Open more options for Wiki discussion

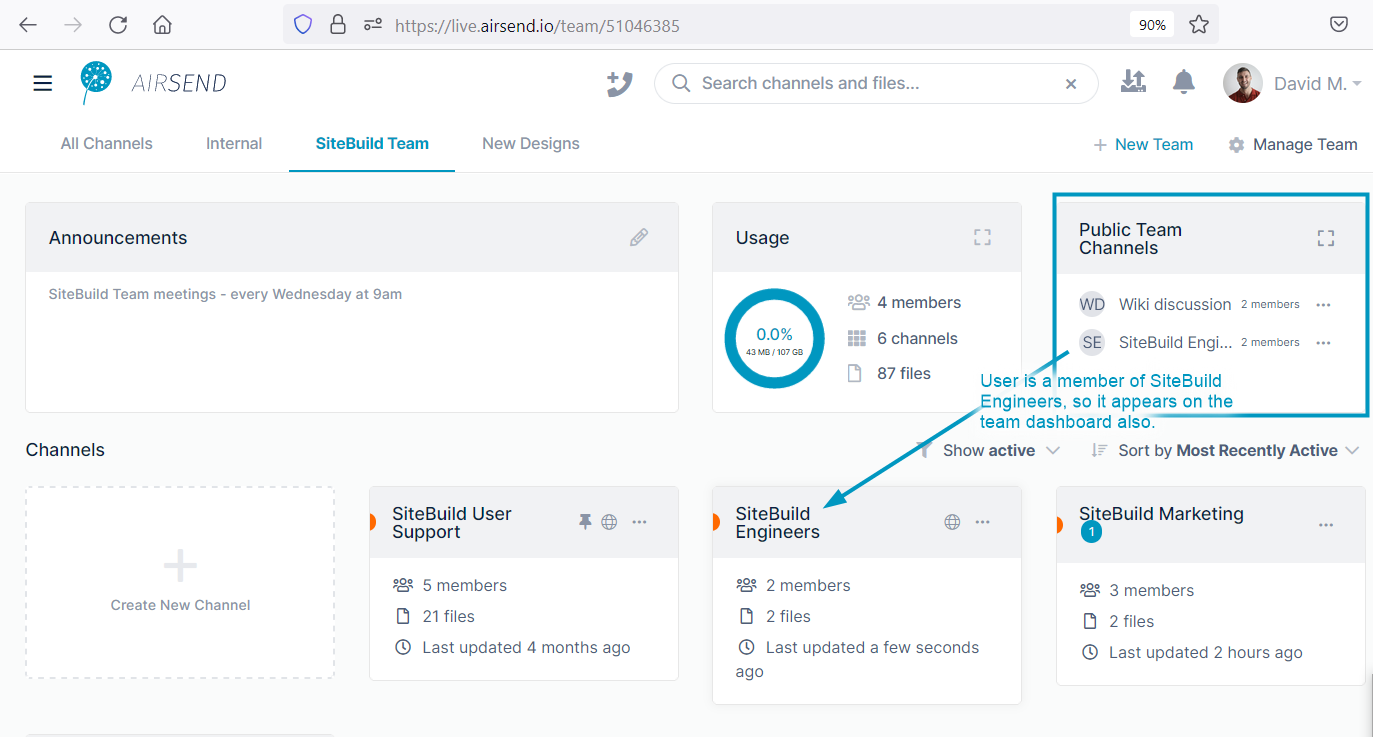(x=1324, y=304)
